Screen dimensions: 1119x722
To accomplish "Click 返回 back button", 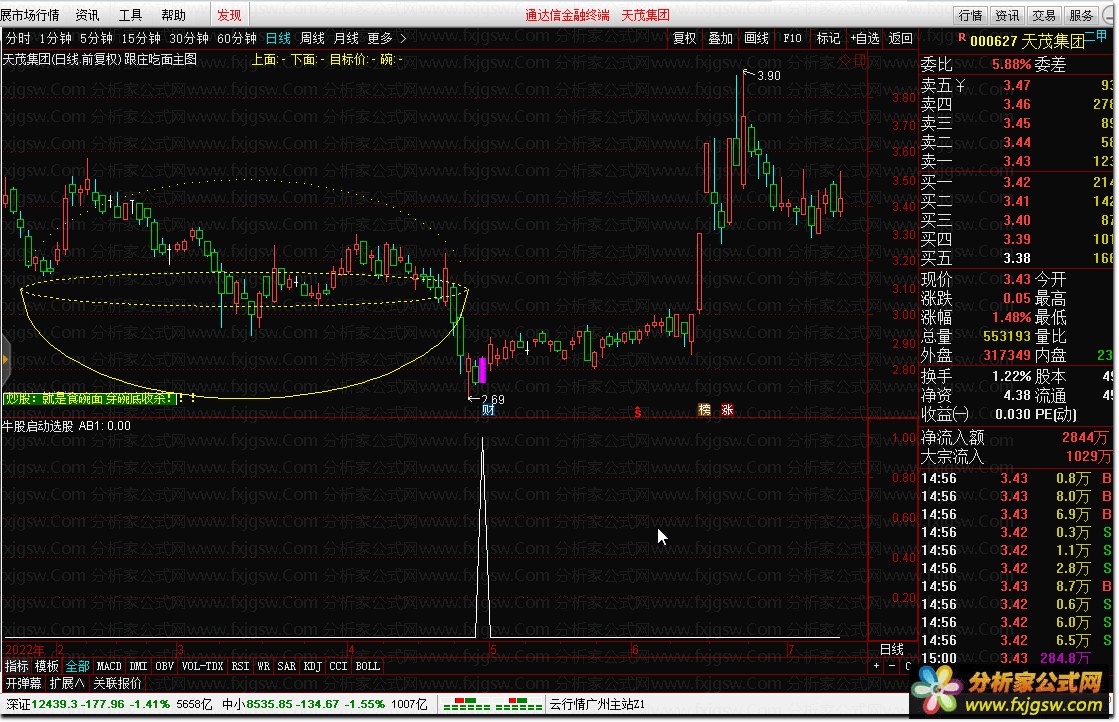I will click(x=900, y=39).
